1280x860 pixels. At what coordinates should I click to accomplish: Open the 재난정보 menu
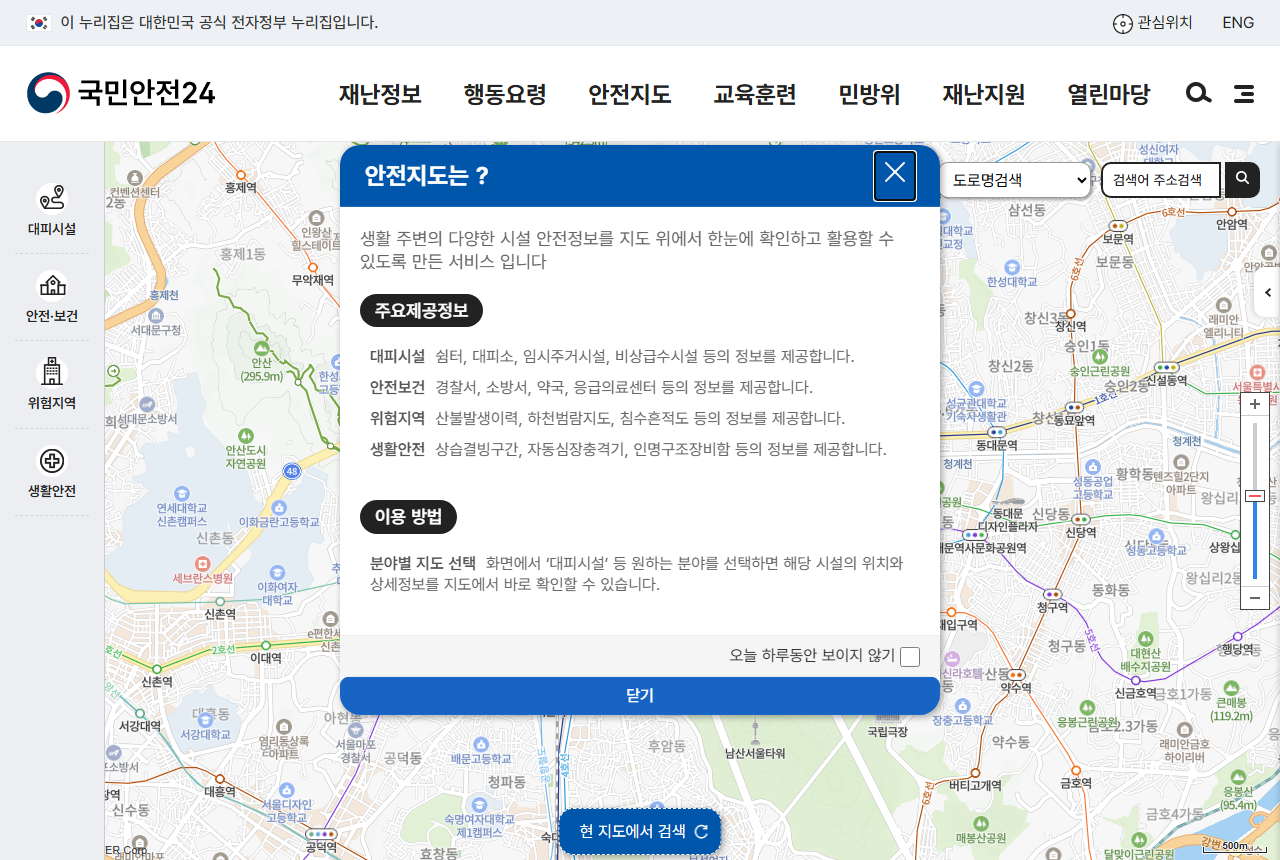pos(380,94)
